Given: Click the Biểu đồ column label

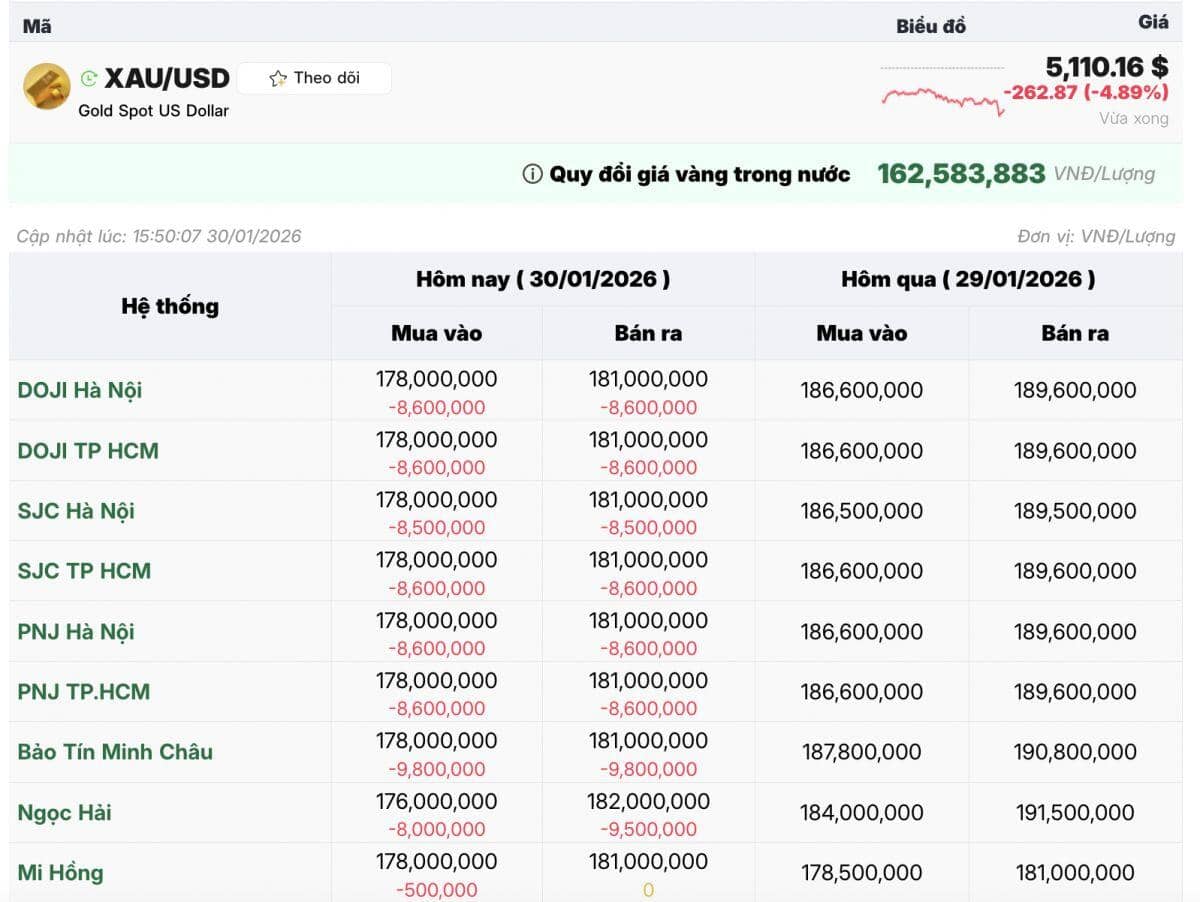Looking at the screenshot, I should [x=931, y=26].
